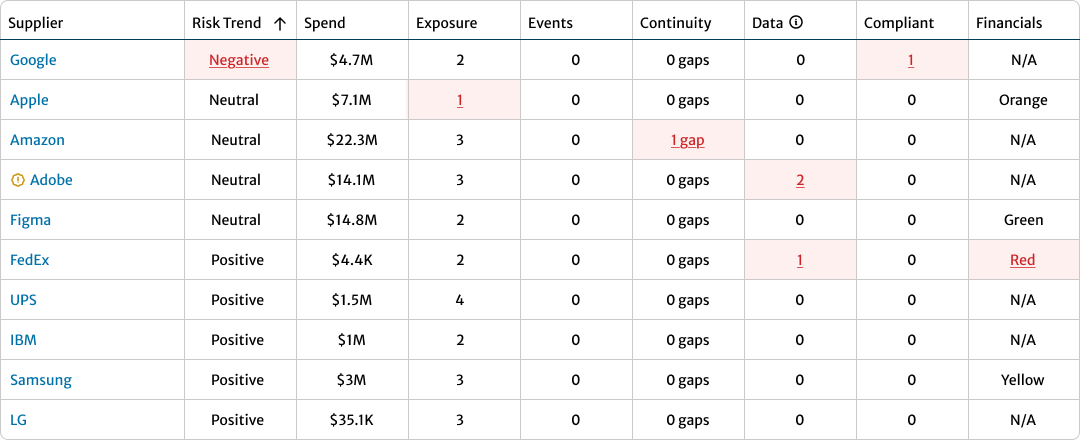Open the Amazon supplier link
This screenshot has width=1080, height=440.
(x=37, y=140)
